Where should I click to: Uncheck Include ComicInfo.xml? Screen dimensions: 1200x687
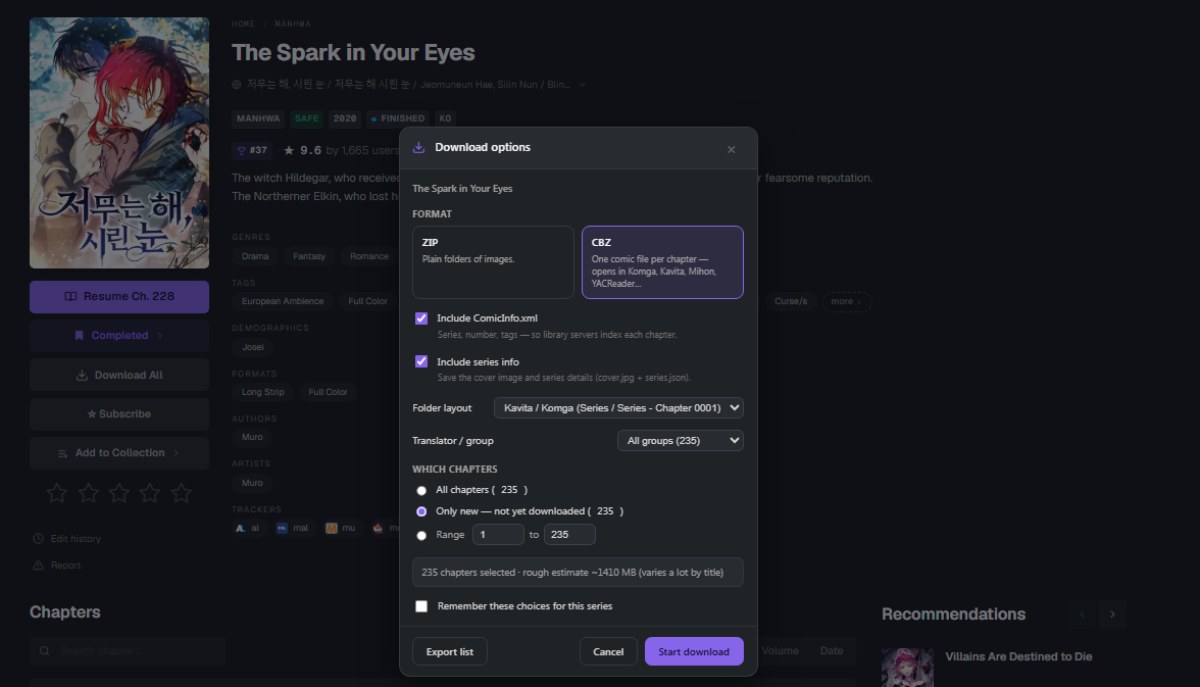pyautogui.click(x=421, y=318)
